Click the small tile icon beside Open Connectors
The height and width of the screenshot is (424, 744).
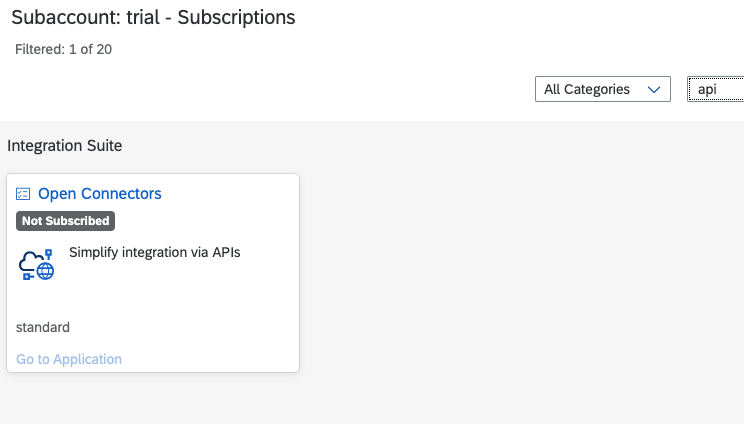point(24,194)
